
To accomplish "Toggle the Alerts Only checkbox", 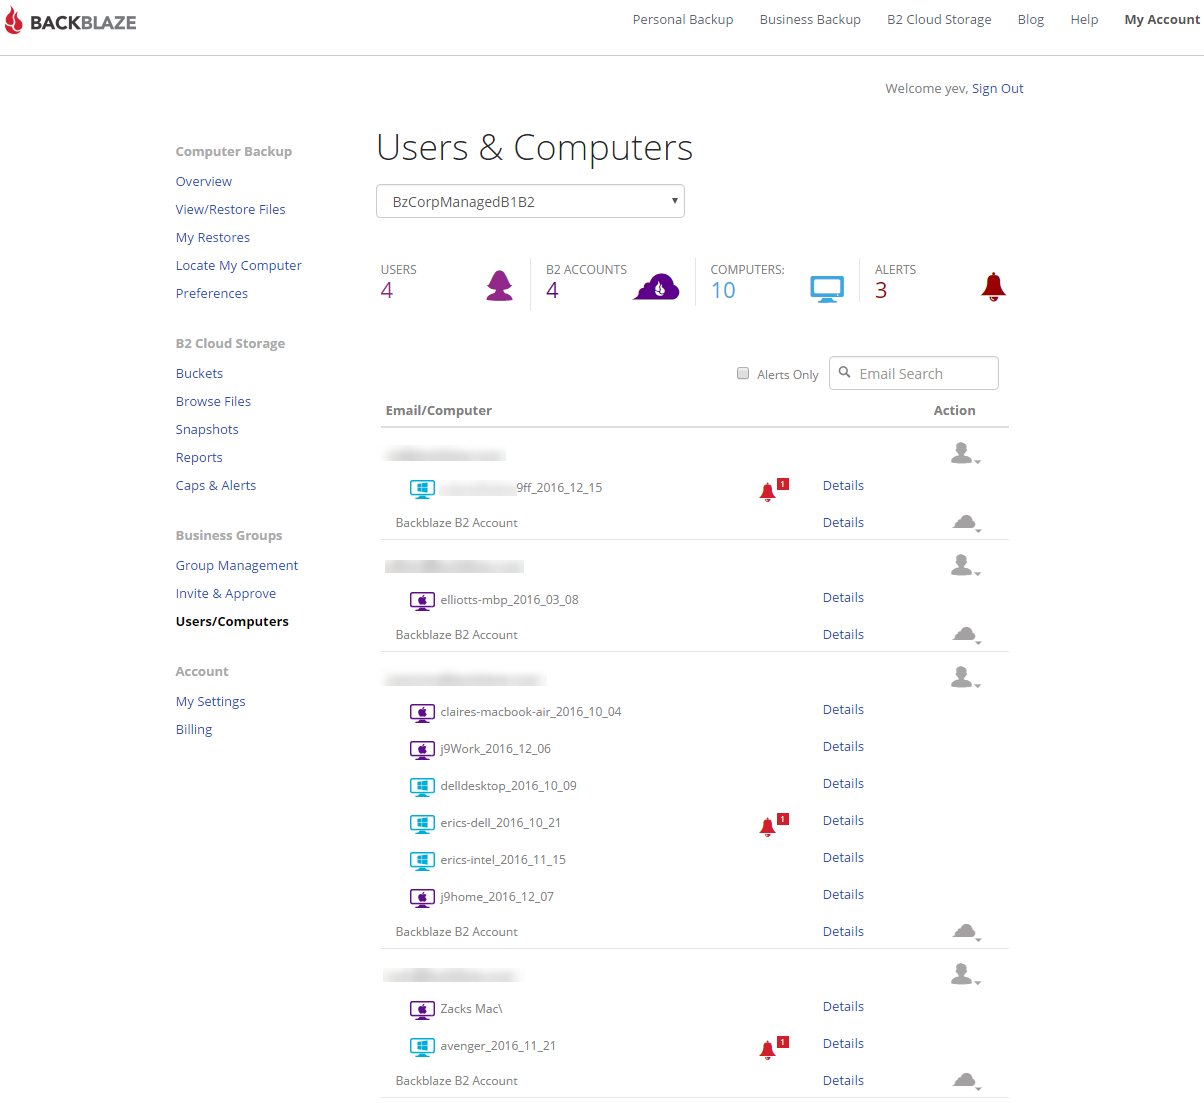I will tap(743, 373).
